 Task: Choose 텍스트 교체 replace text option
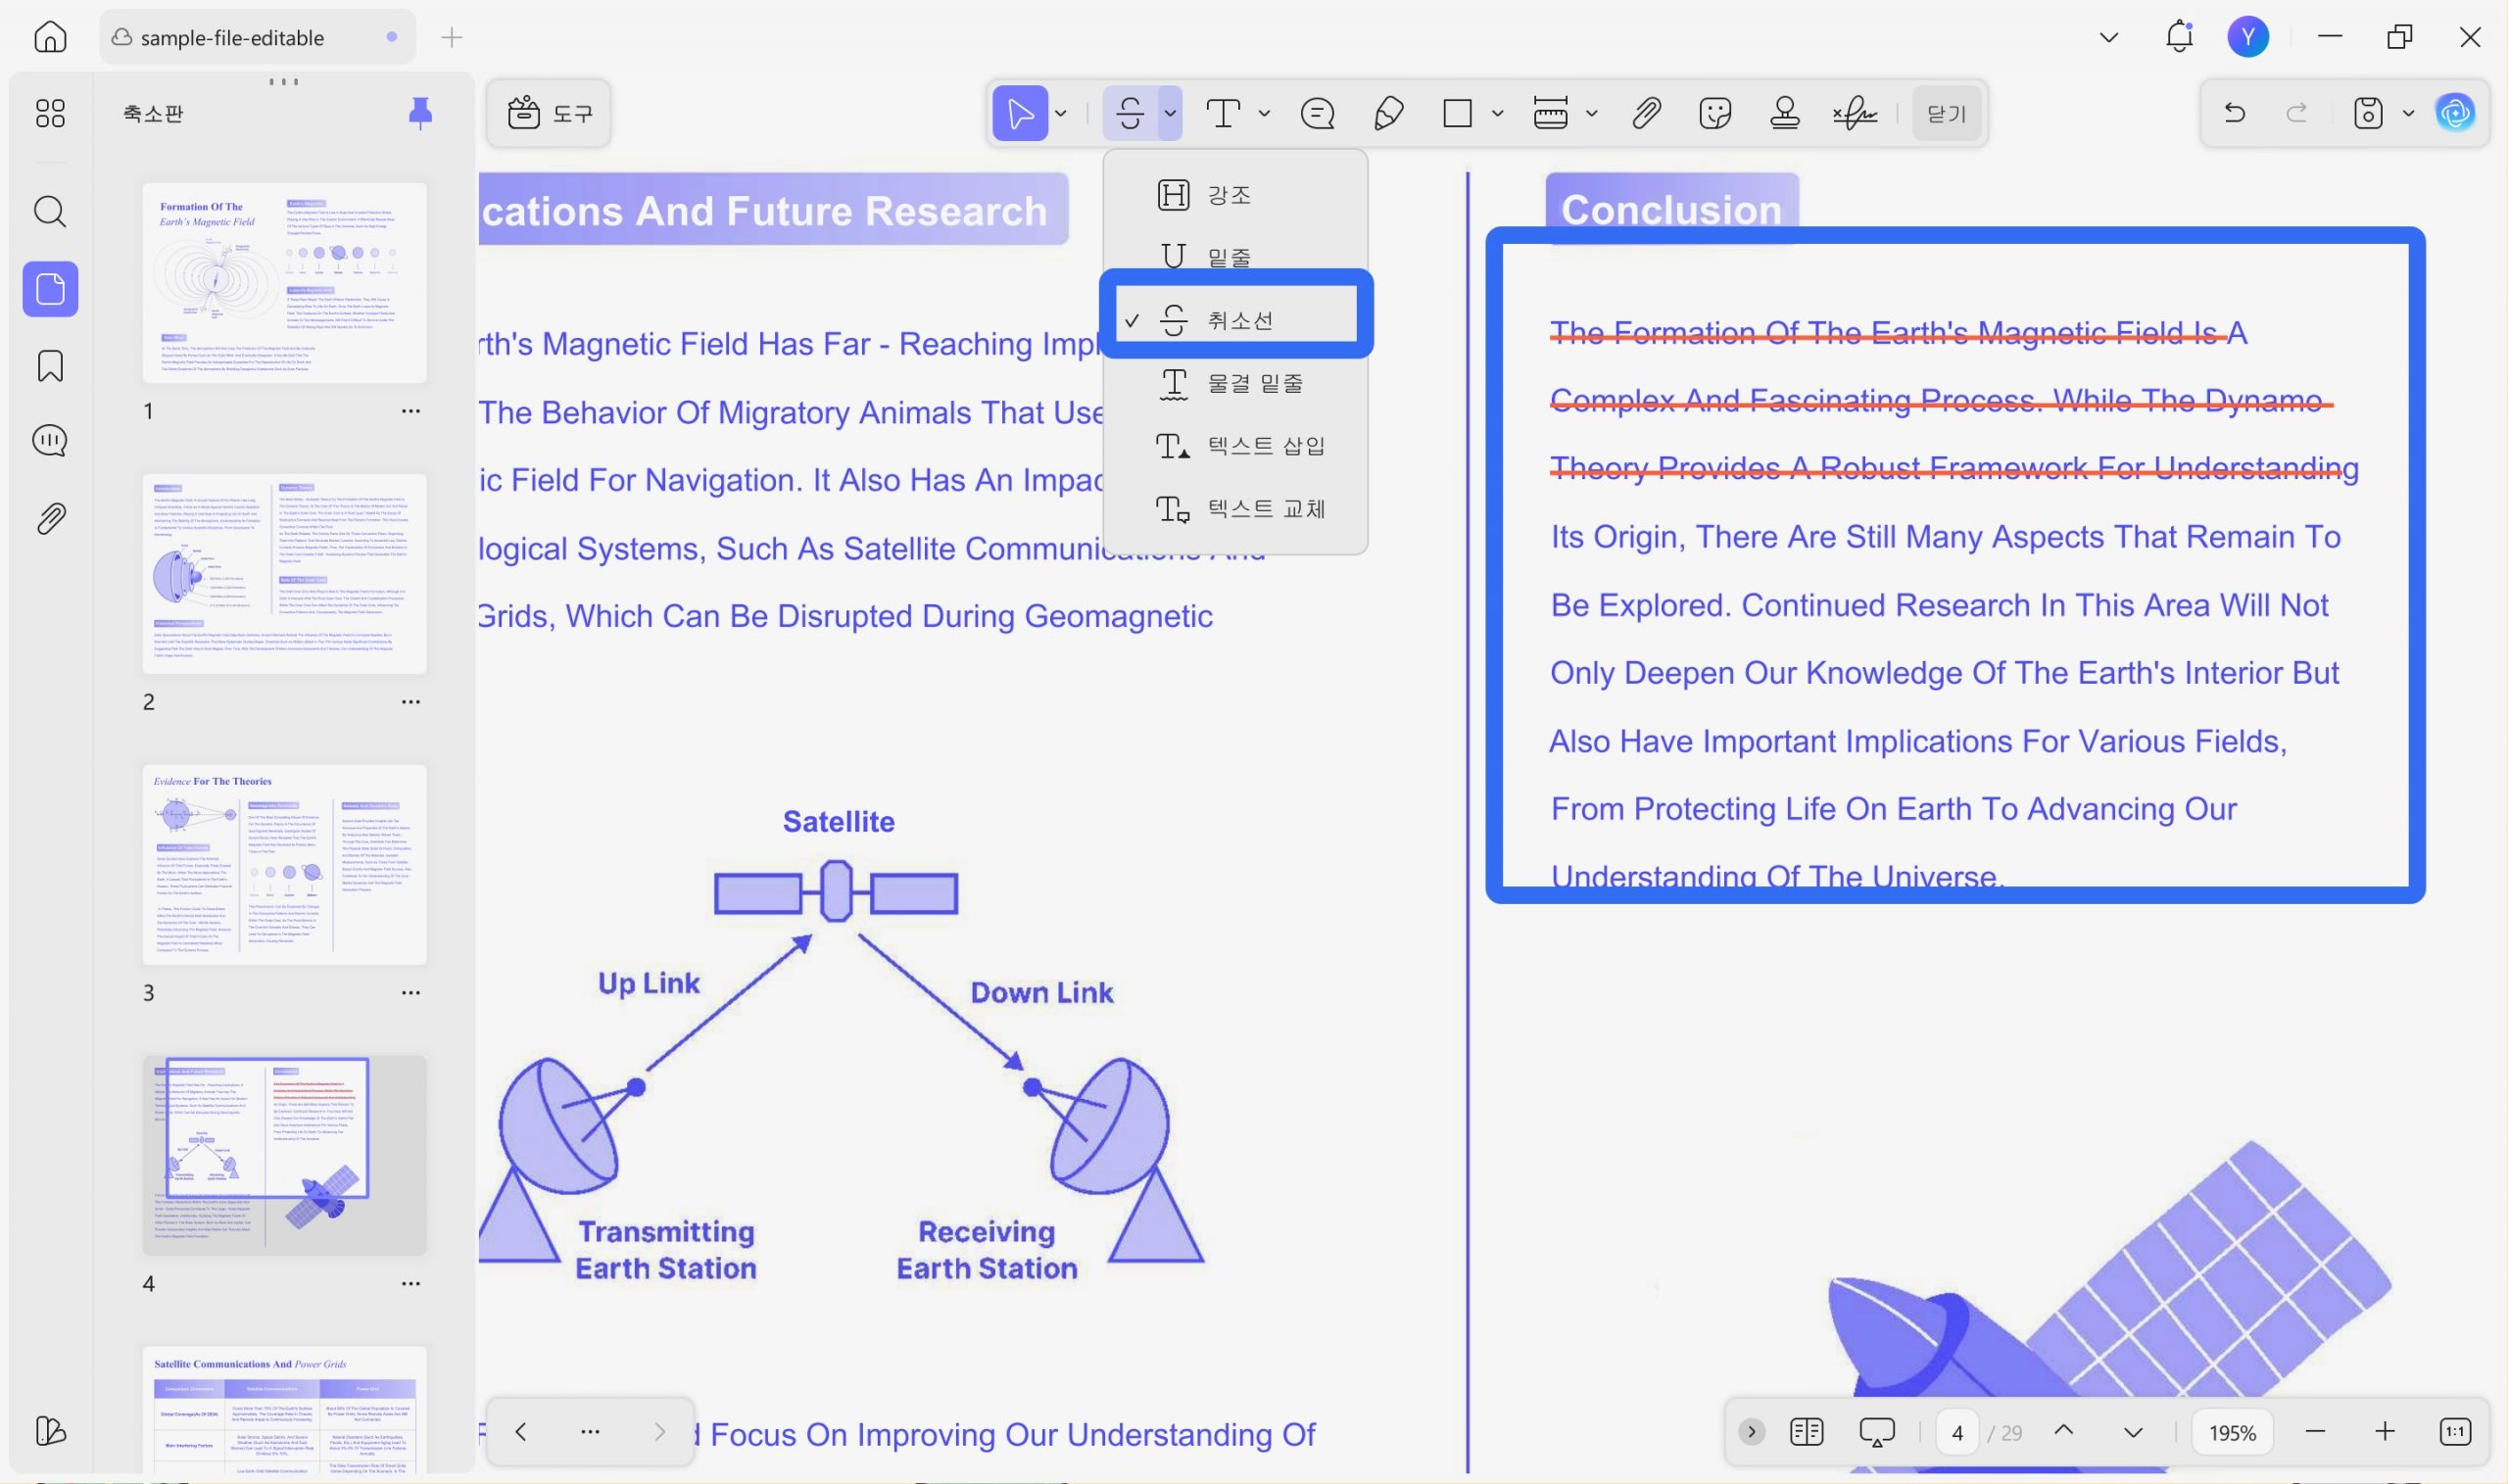[x=1235, y=509]
